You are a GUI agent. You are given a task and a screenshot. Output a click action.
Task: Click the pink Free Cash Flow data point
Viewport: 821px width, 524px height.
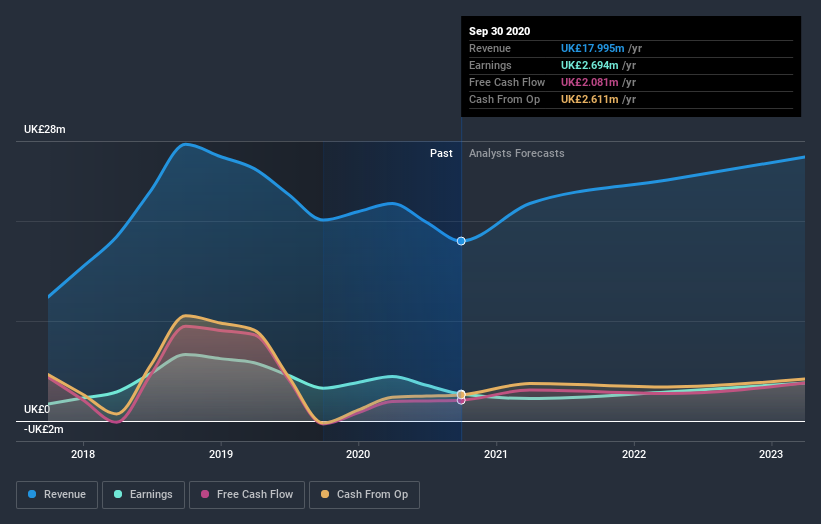coord(461,401)
